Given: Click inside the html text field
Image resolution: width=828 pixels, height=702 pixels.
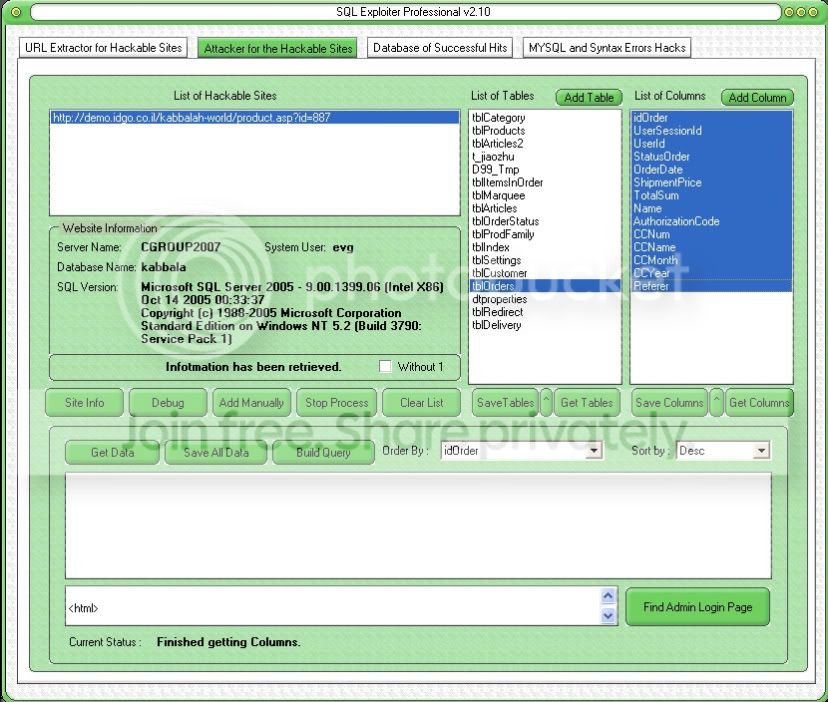Looking at the screenshot, I should tap(334, 607).
